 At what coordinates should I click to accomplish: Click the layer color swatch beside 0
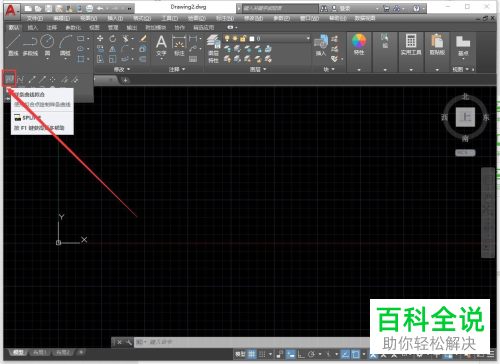click(x=252, y=39)
